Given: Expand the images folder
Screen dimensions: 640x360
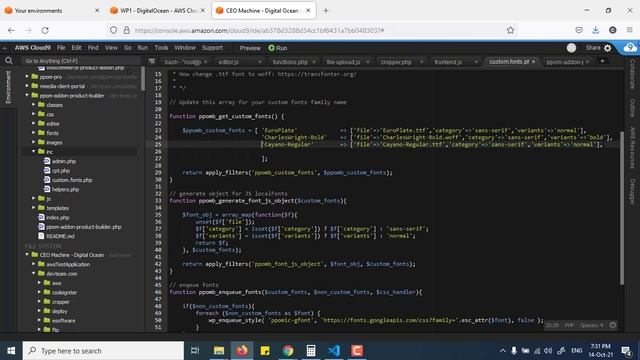Looking at the screenshot, I should click(34, 142).
